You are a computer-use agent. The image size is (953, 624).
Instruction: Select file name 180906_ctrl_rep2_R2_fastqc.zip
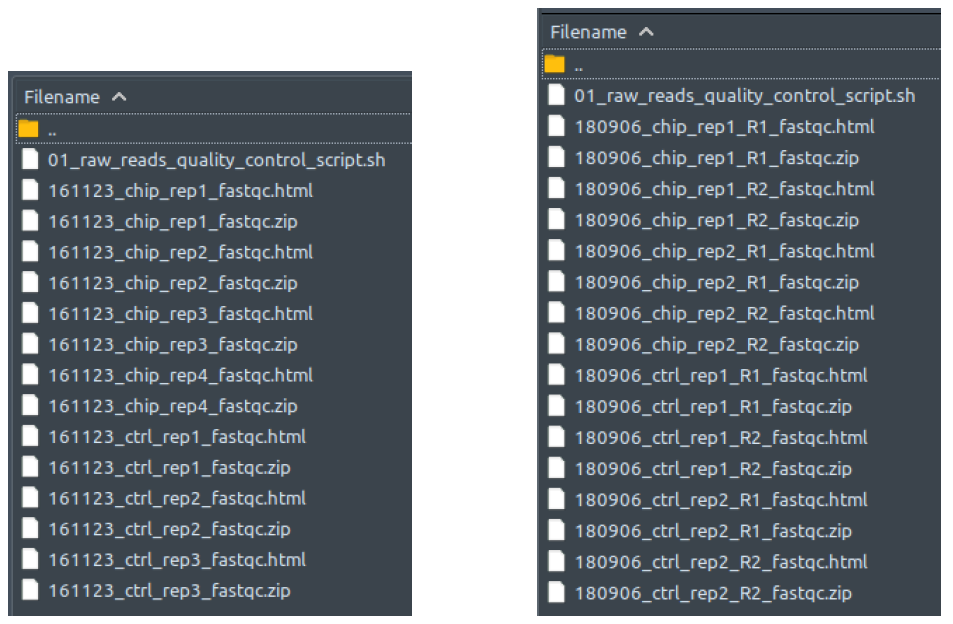pyautogui.click(x=713, y=593)
